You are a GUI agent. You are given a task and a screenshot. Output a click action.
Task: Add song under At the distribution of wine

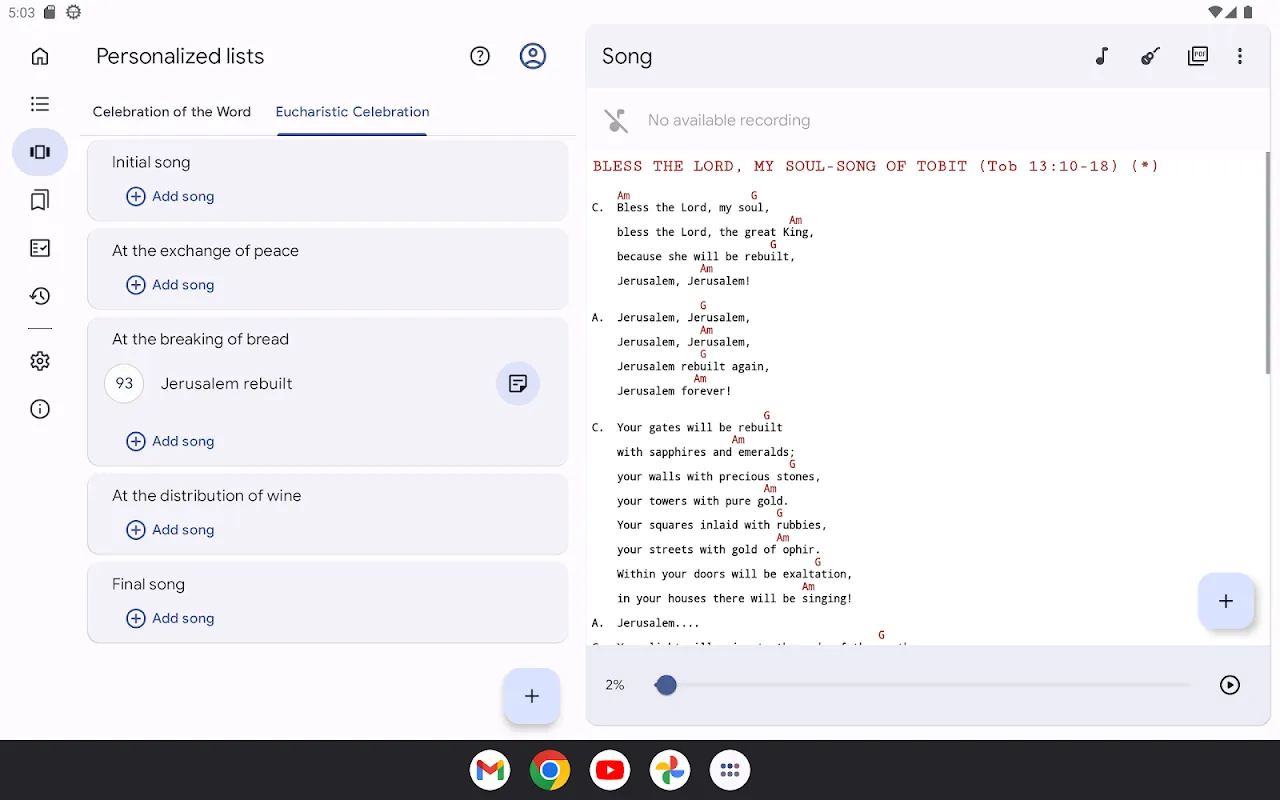click(171, 530)
